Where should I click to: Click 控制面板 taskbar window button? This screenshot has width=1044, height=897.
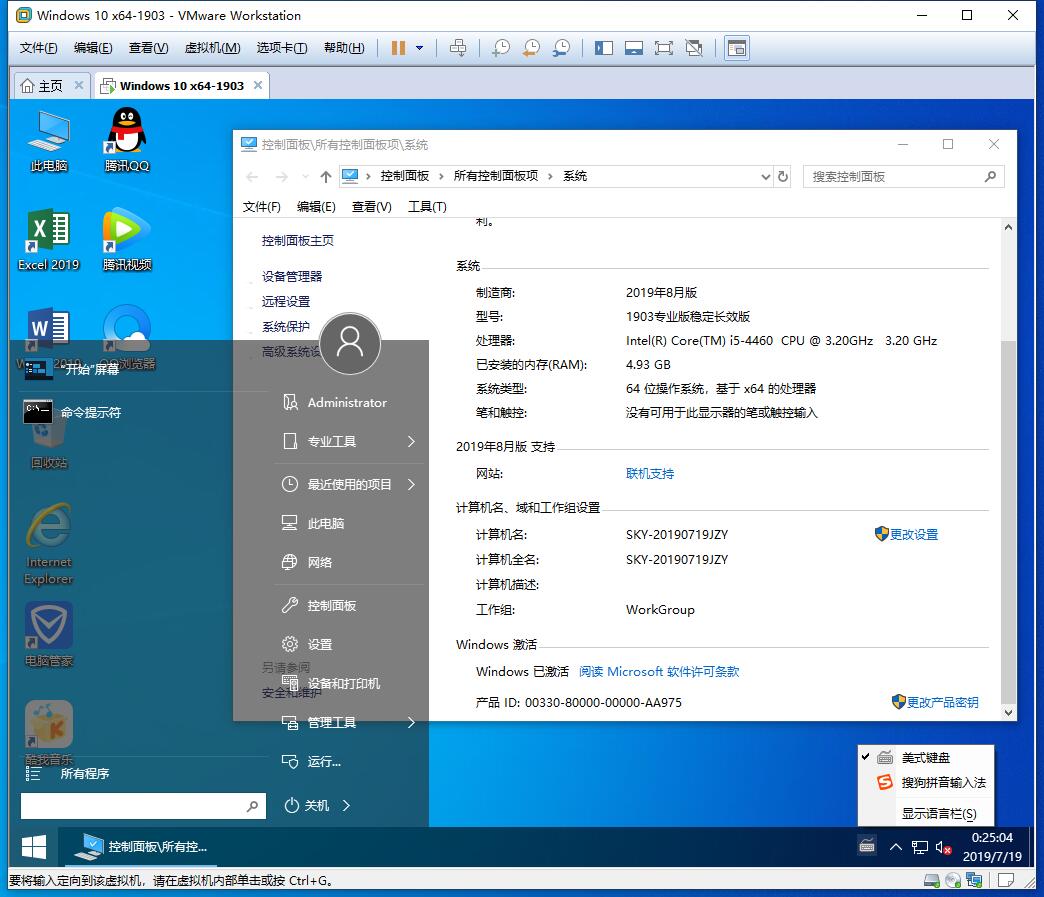tap(144, 847)
